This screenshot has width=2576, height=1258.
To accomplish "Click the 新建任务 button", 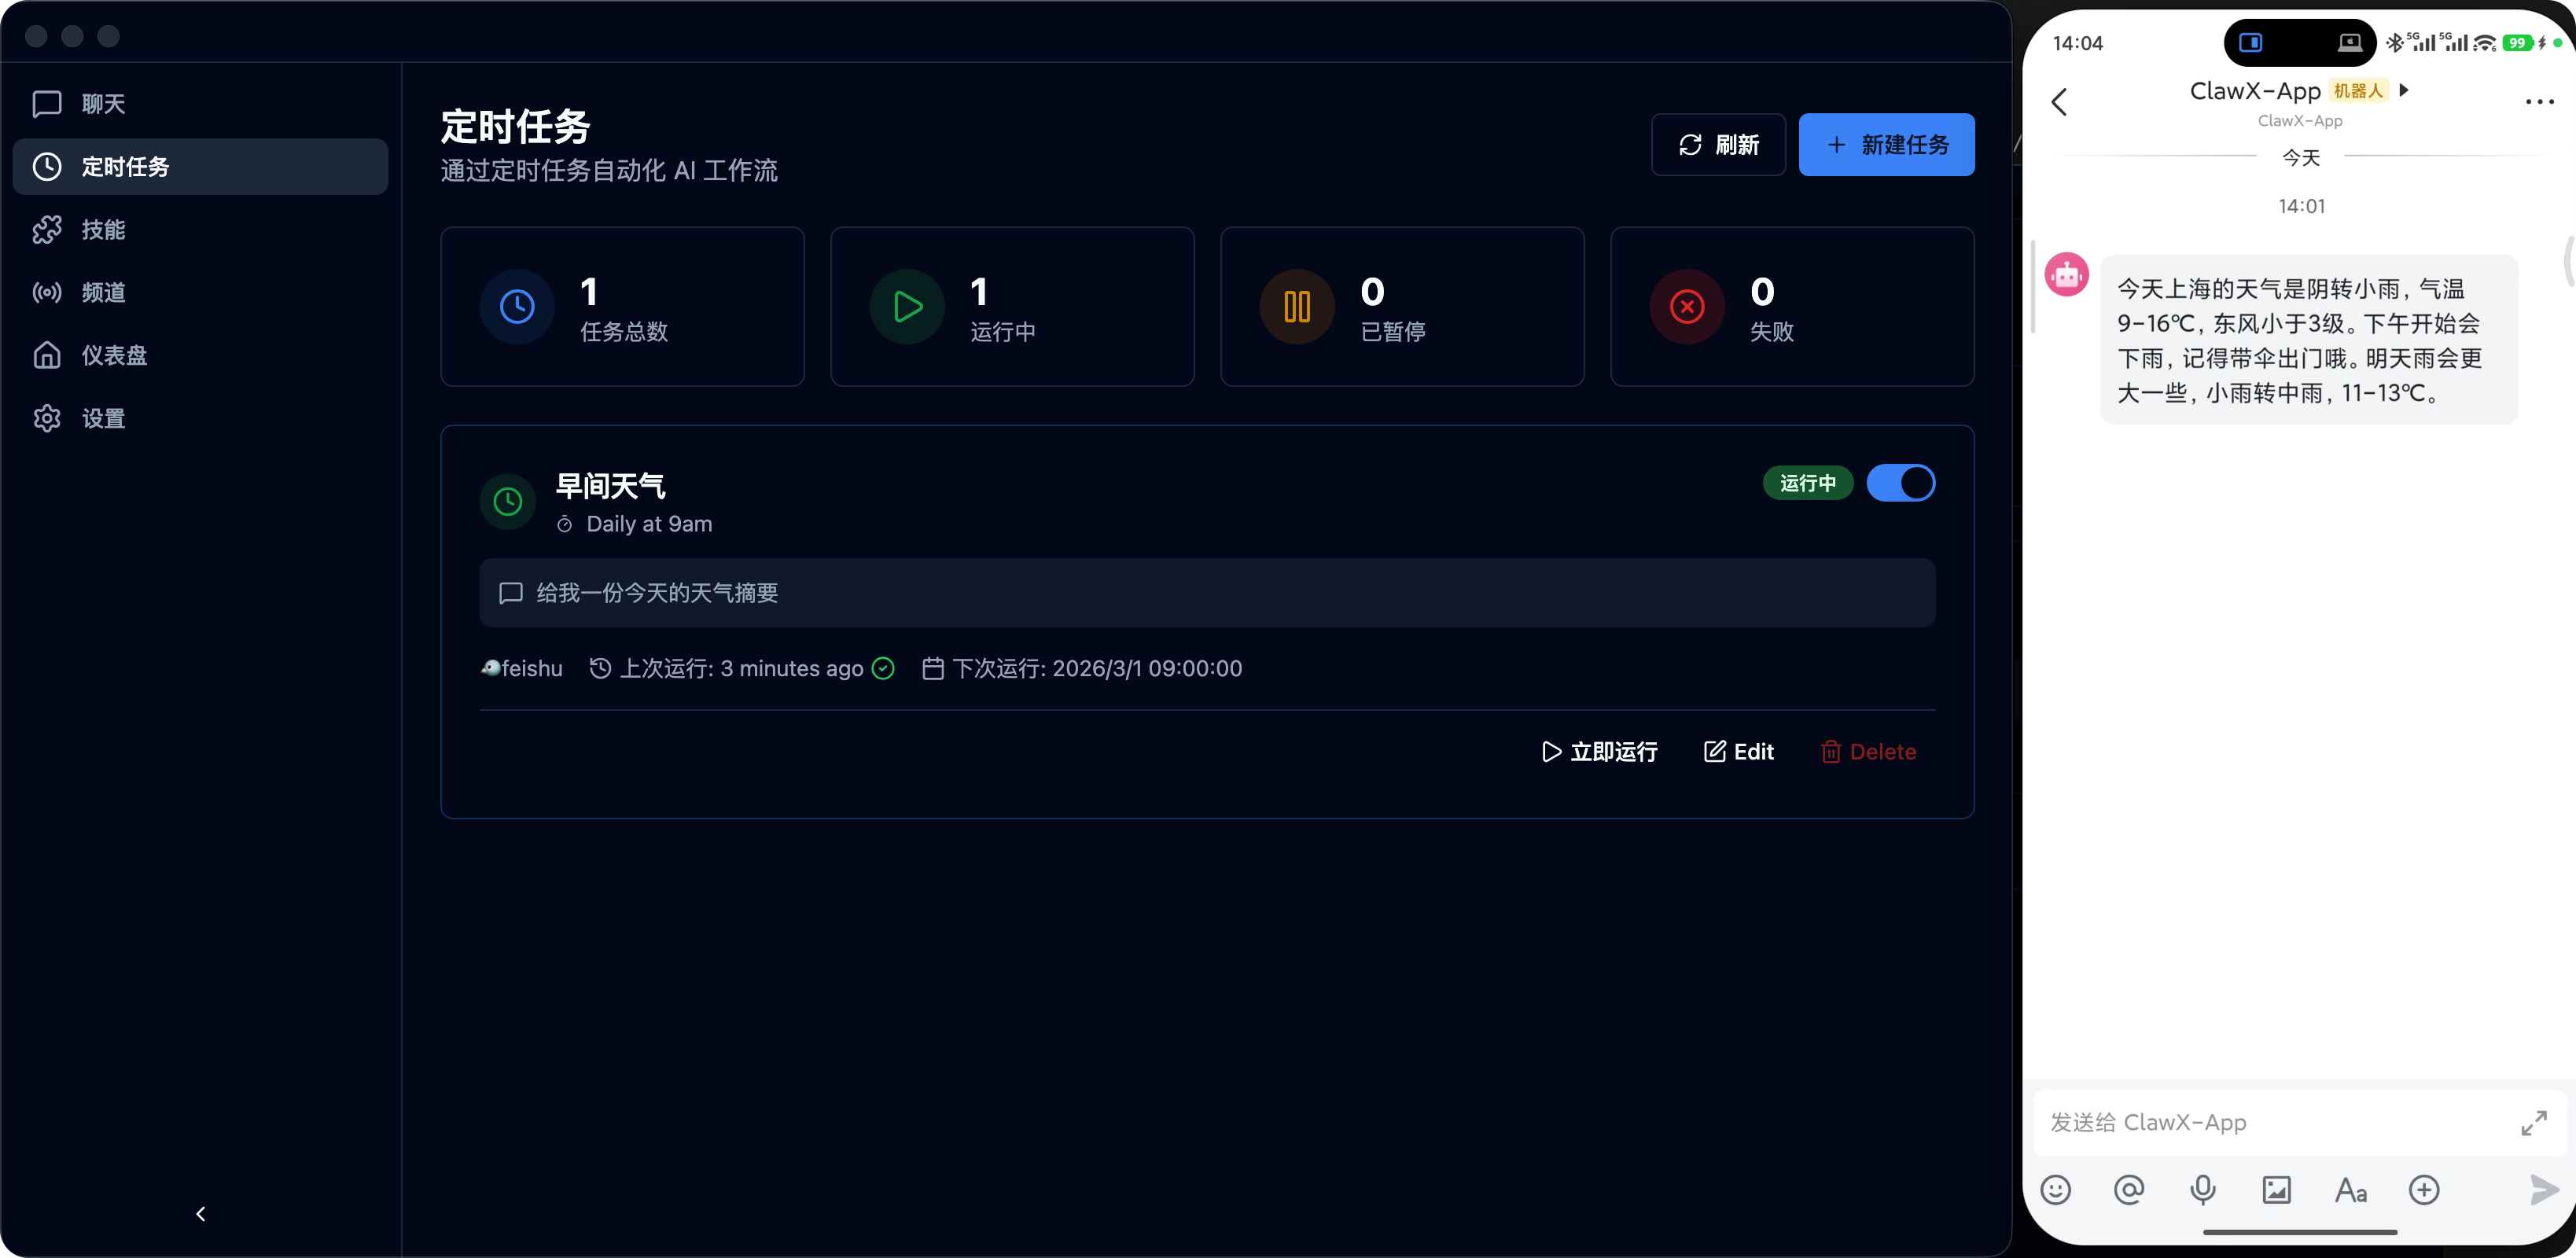I will [x=1886, y=145].
